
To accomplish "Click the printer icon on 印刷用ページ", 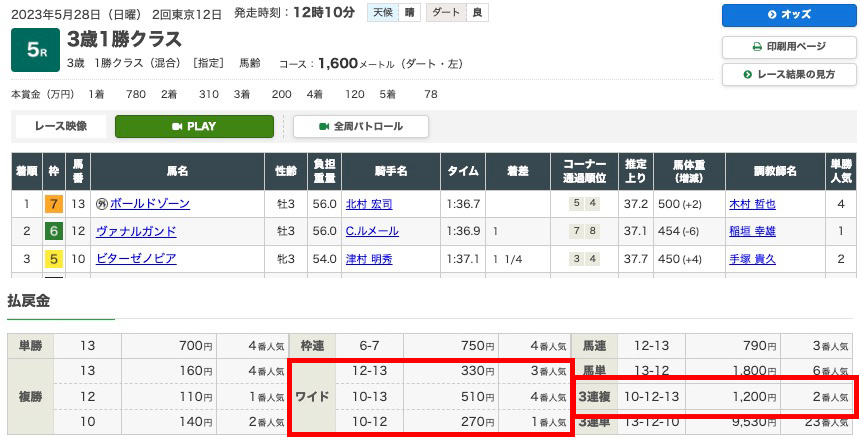I will pos(757,47).
